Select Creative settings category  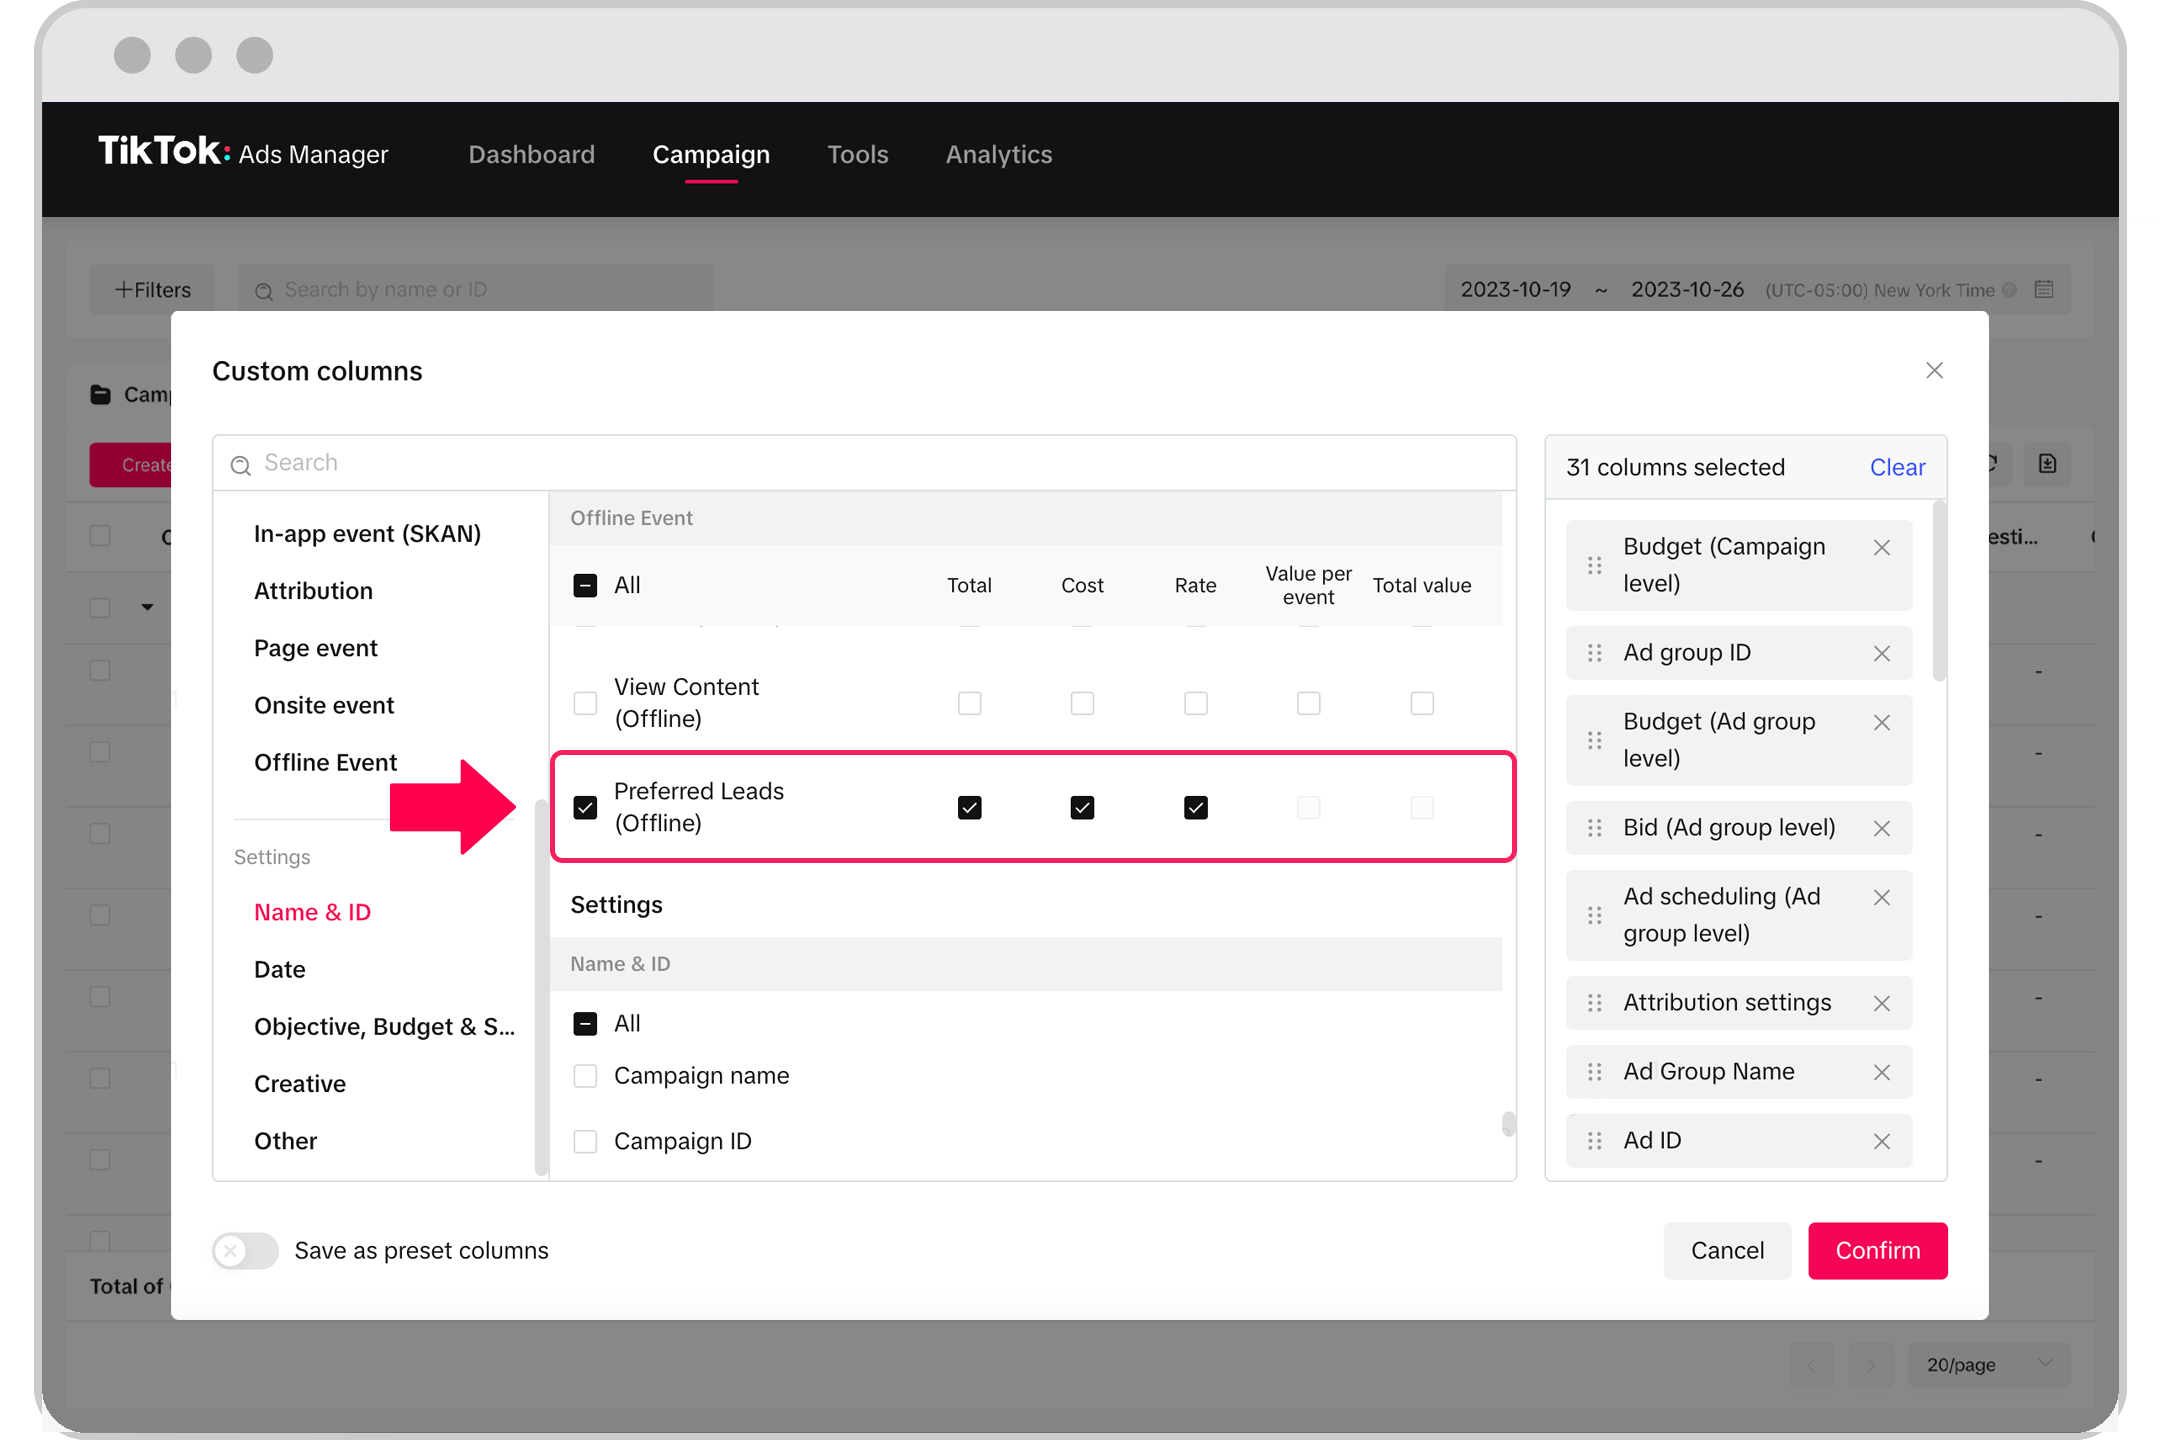point(299,1083)
